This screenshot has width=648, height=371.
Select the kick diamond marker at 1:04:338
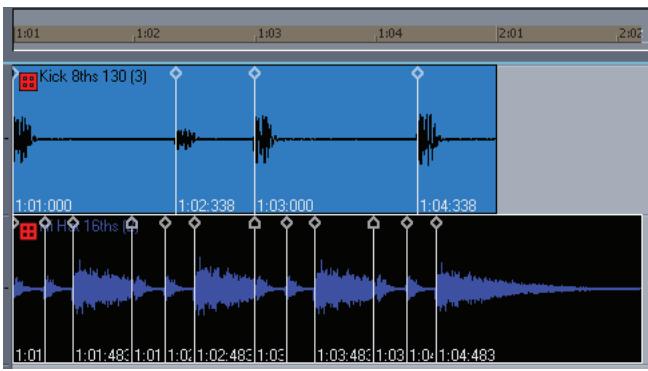pyautogui.click(x=417, y=73)
